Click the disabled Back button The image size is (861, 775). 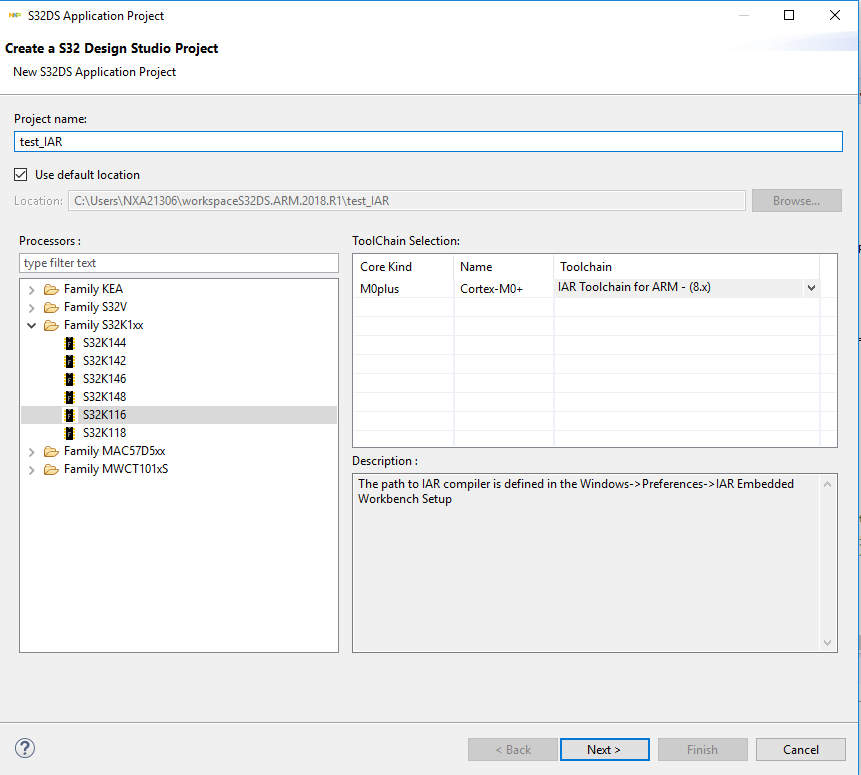[513, 750]
